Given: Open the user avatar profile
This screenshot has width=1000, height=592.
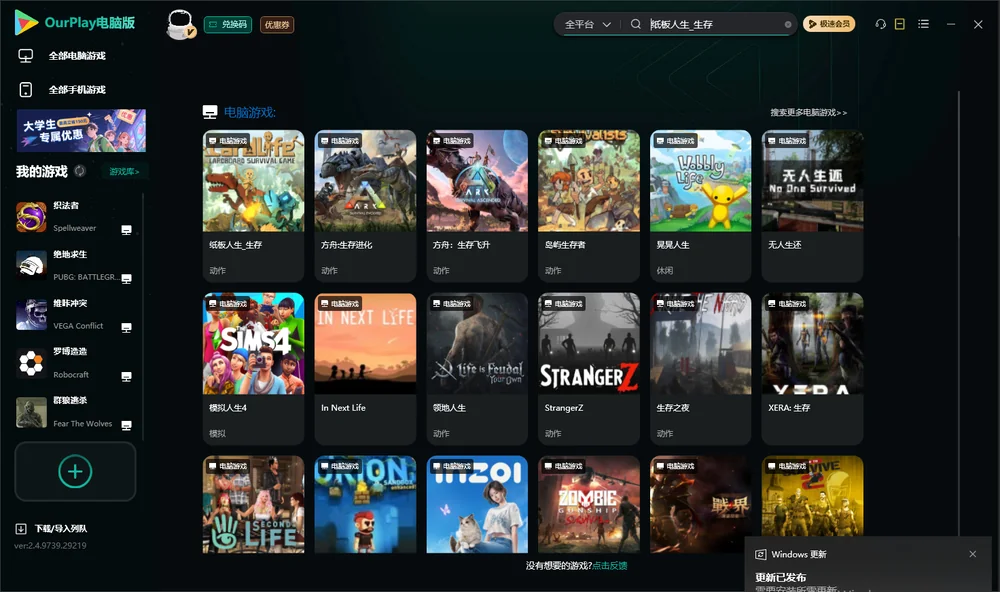Looking at the screenshot, I should pos(180,24).
